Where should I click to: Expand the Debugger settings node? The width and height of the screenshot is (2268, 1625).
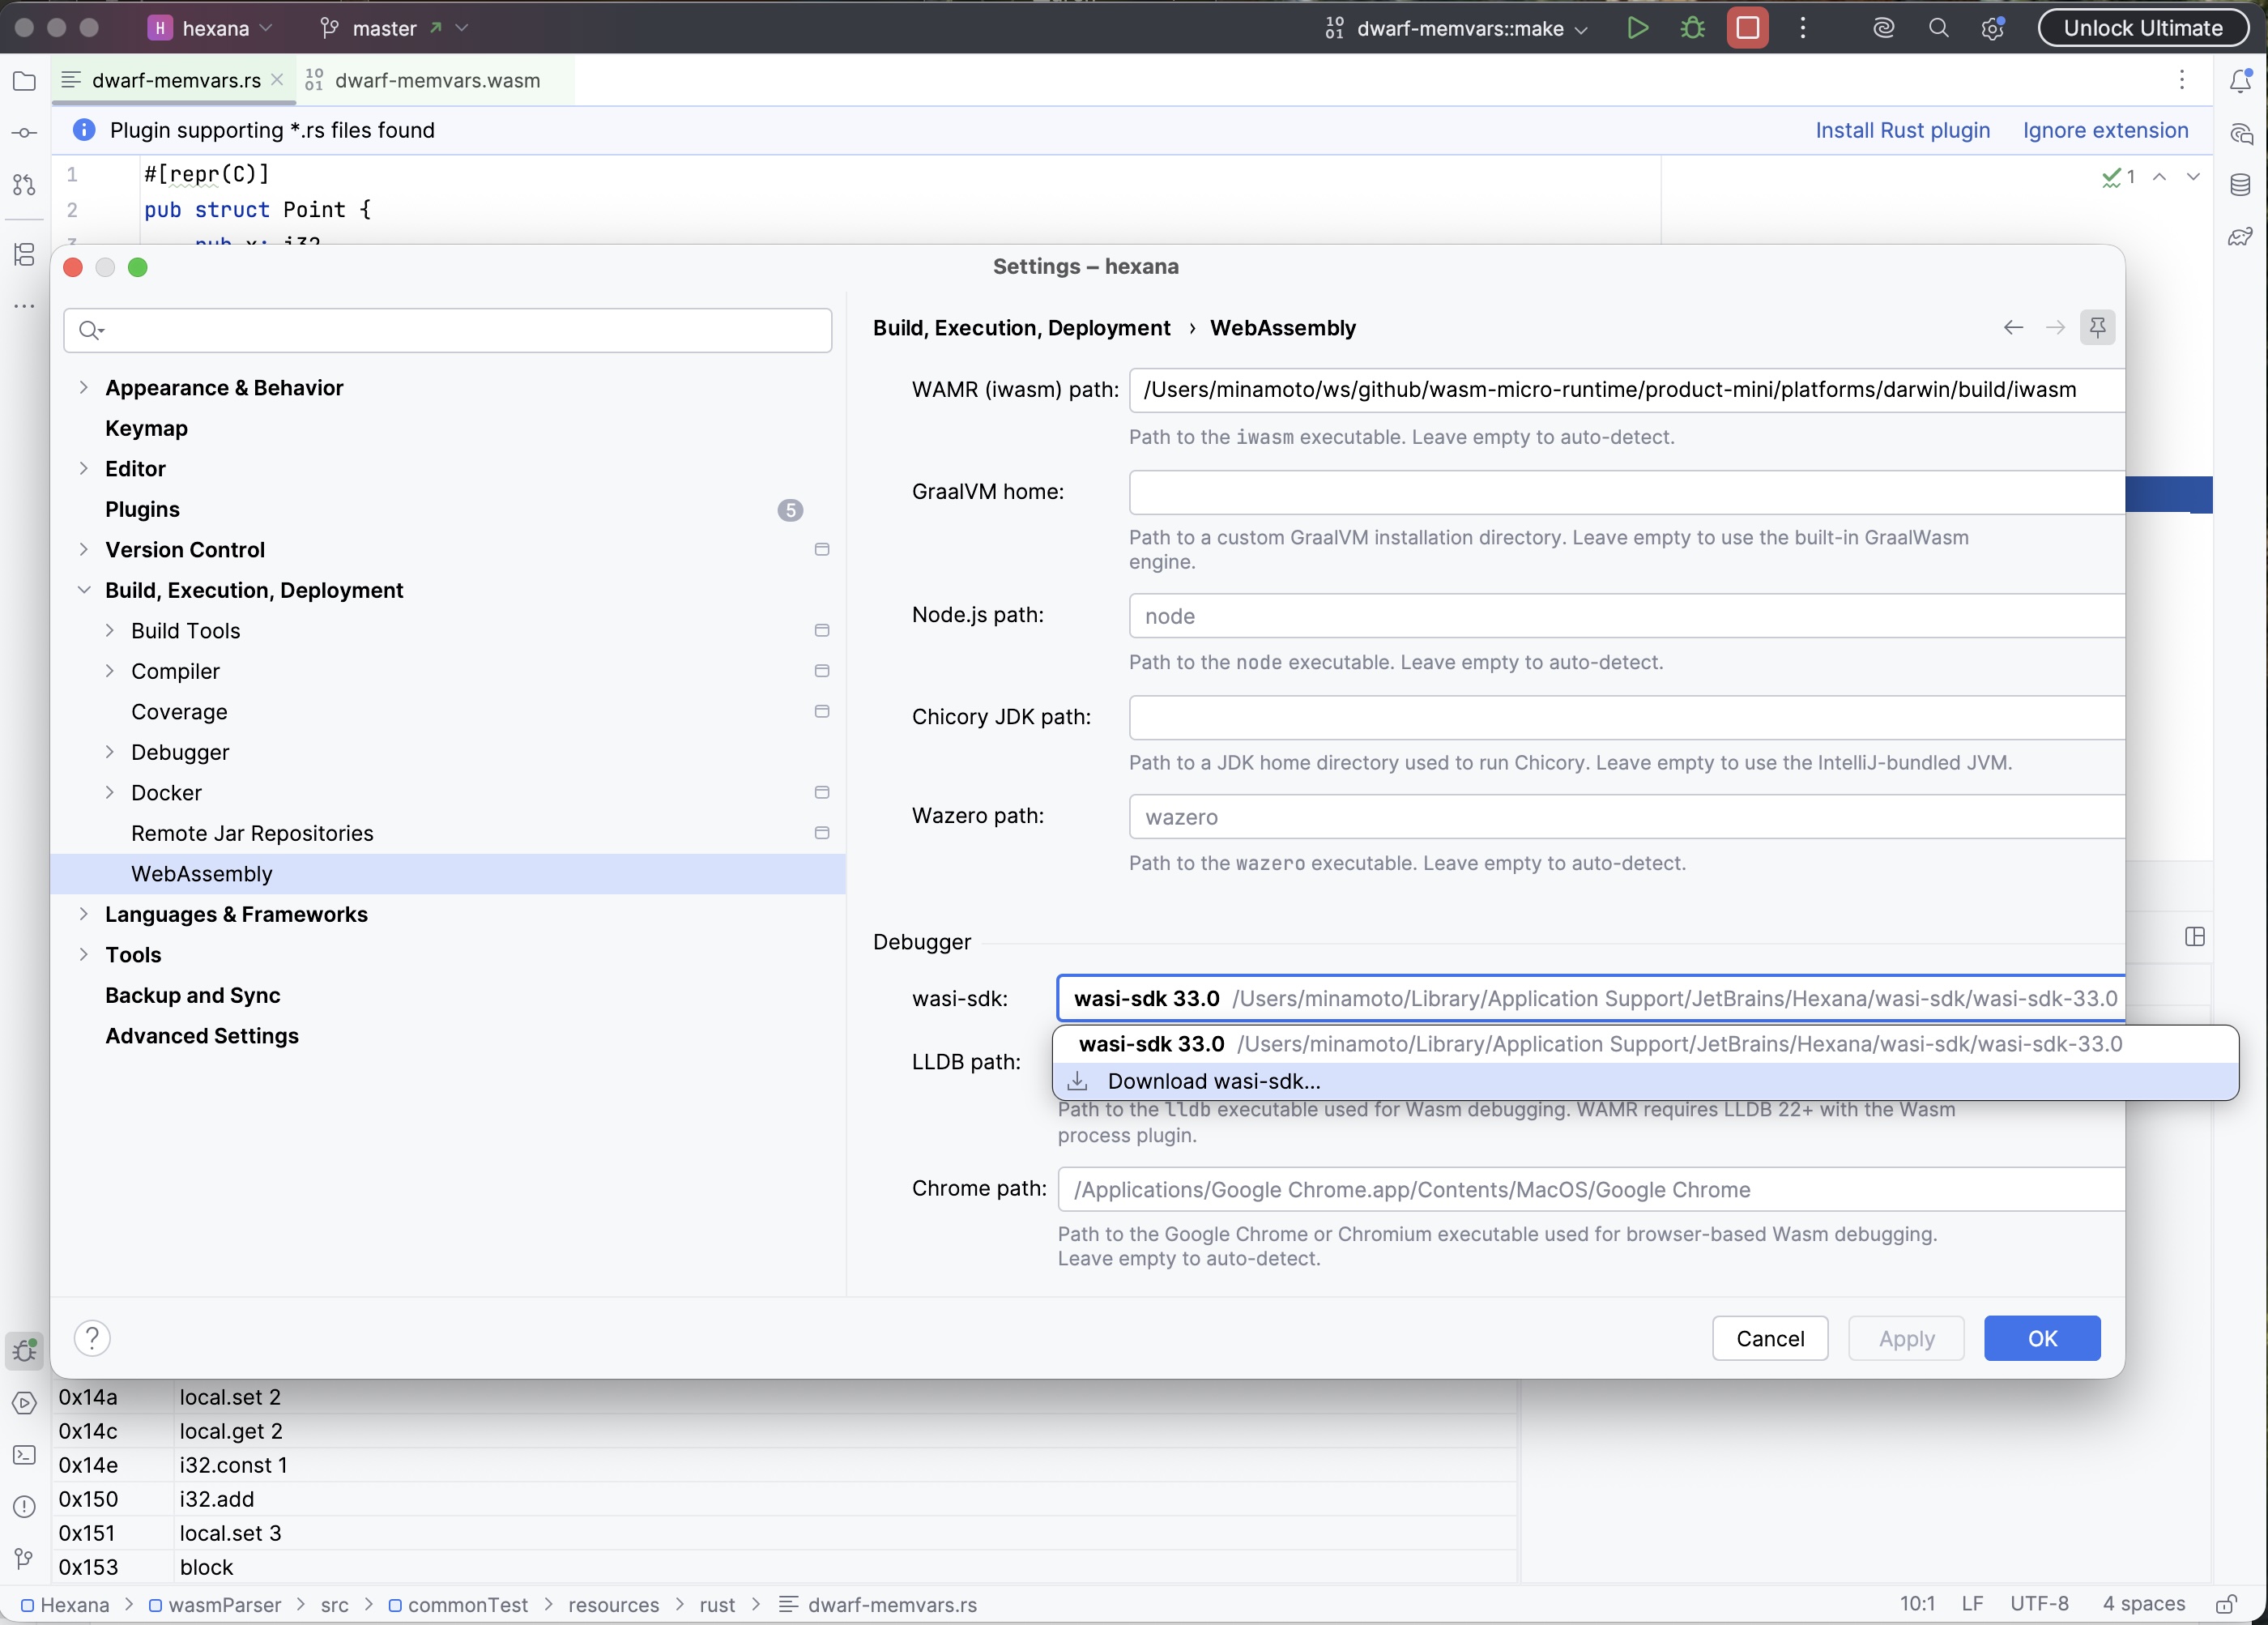point(110,752)
